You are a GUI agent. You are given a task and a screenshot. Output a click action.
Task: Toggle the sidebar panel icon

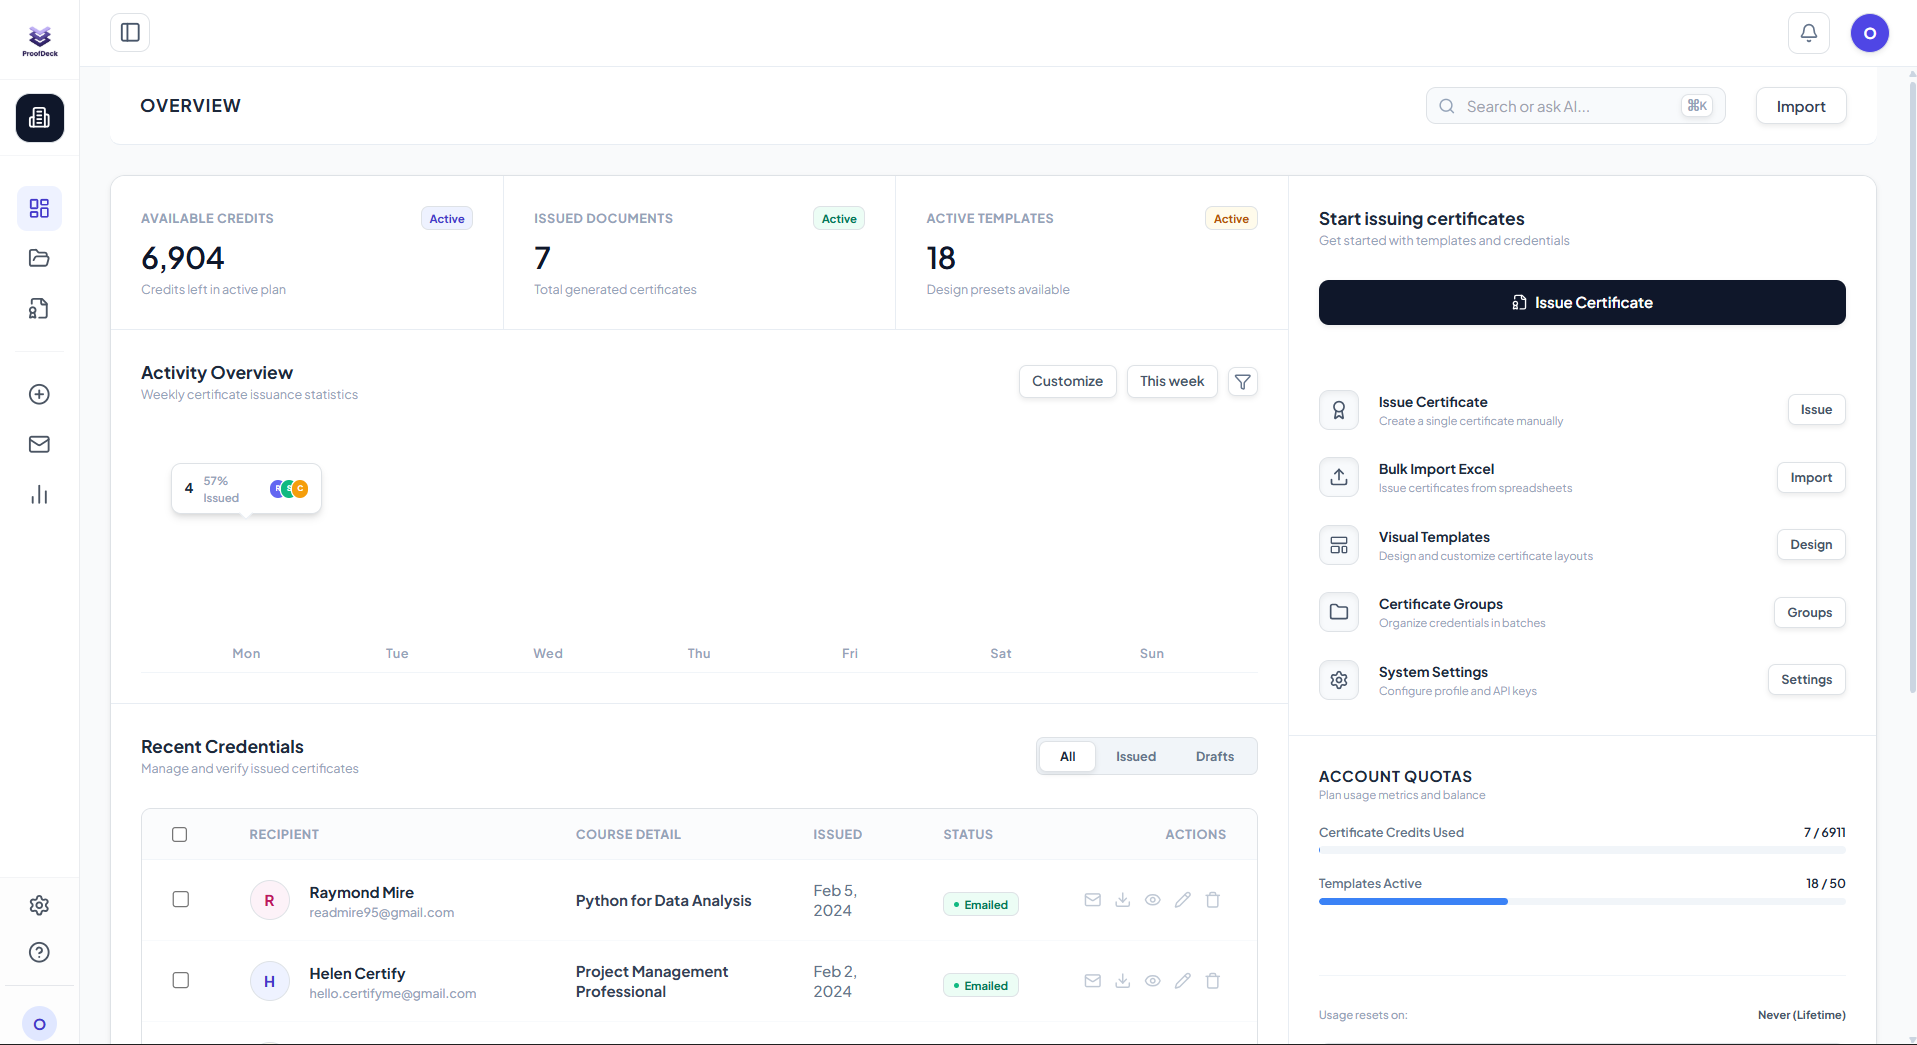(x=130, y=32)
